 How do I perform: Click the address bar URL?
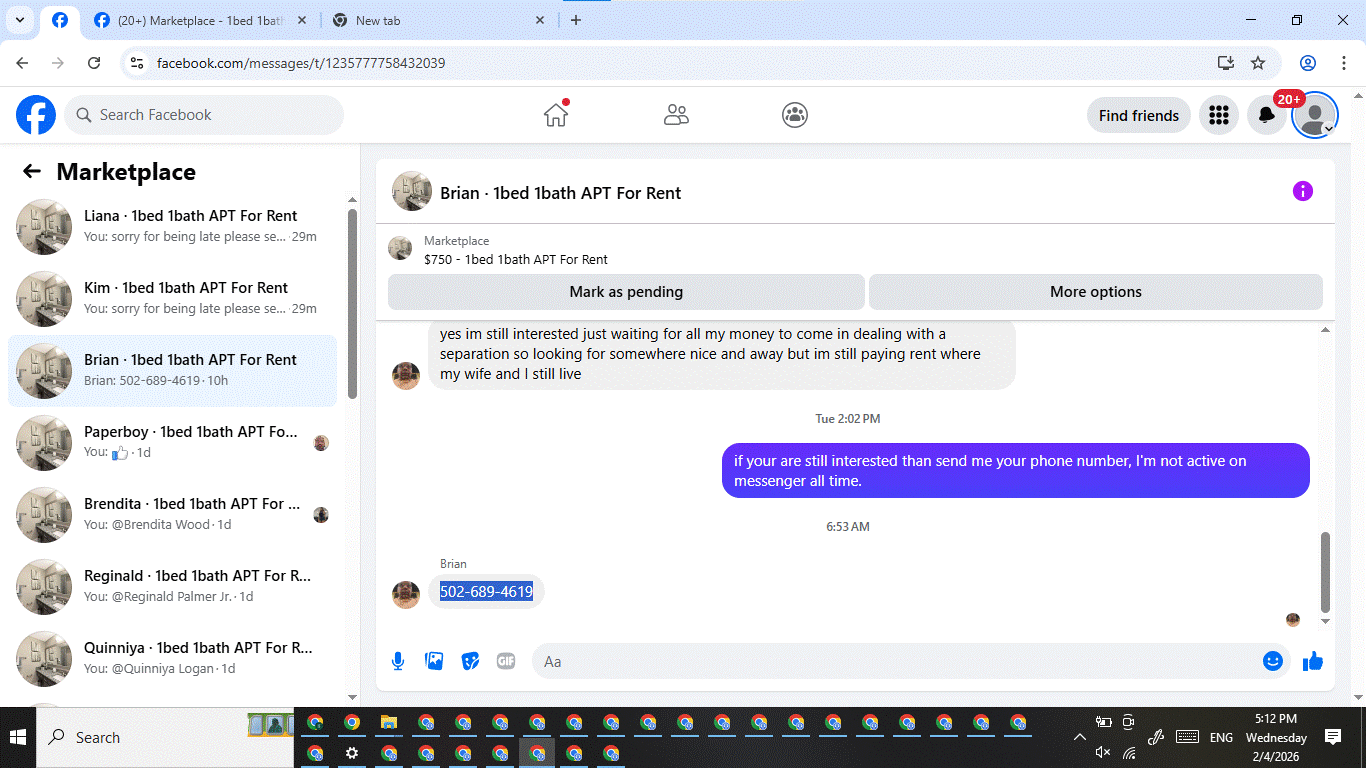(301, 63)
